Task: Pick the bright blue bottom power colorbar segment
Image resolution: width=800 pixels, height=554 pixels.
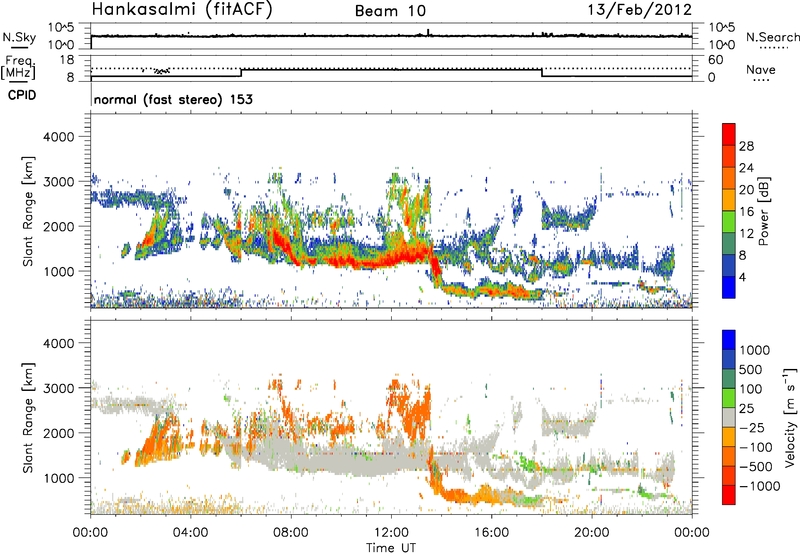Action: (x=729, y=288)
